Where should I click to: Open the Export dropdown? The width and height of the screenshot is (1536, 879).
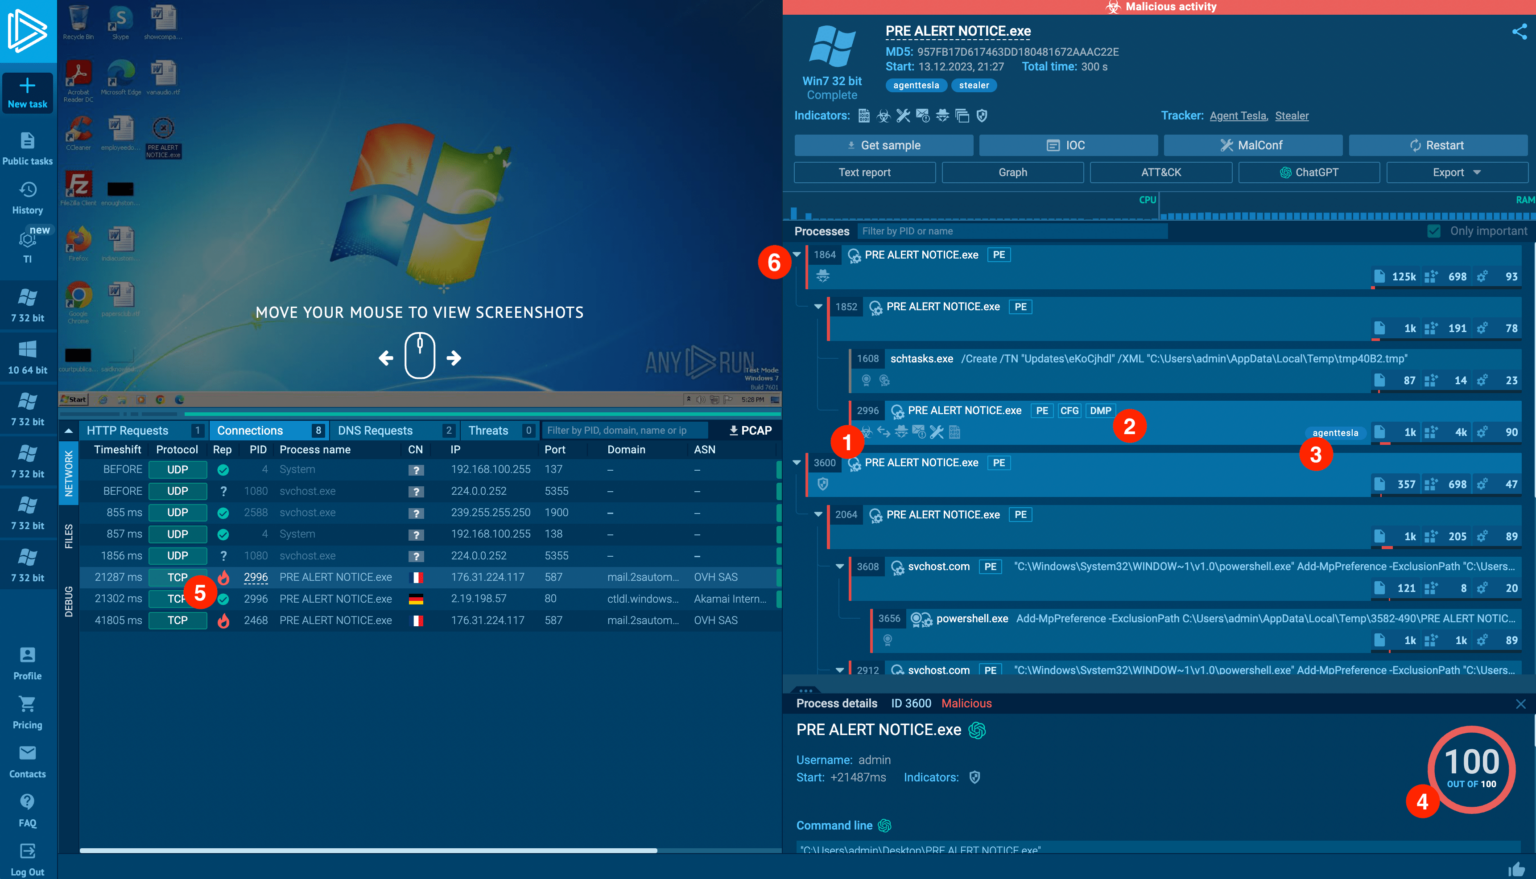[1457, 173]
